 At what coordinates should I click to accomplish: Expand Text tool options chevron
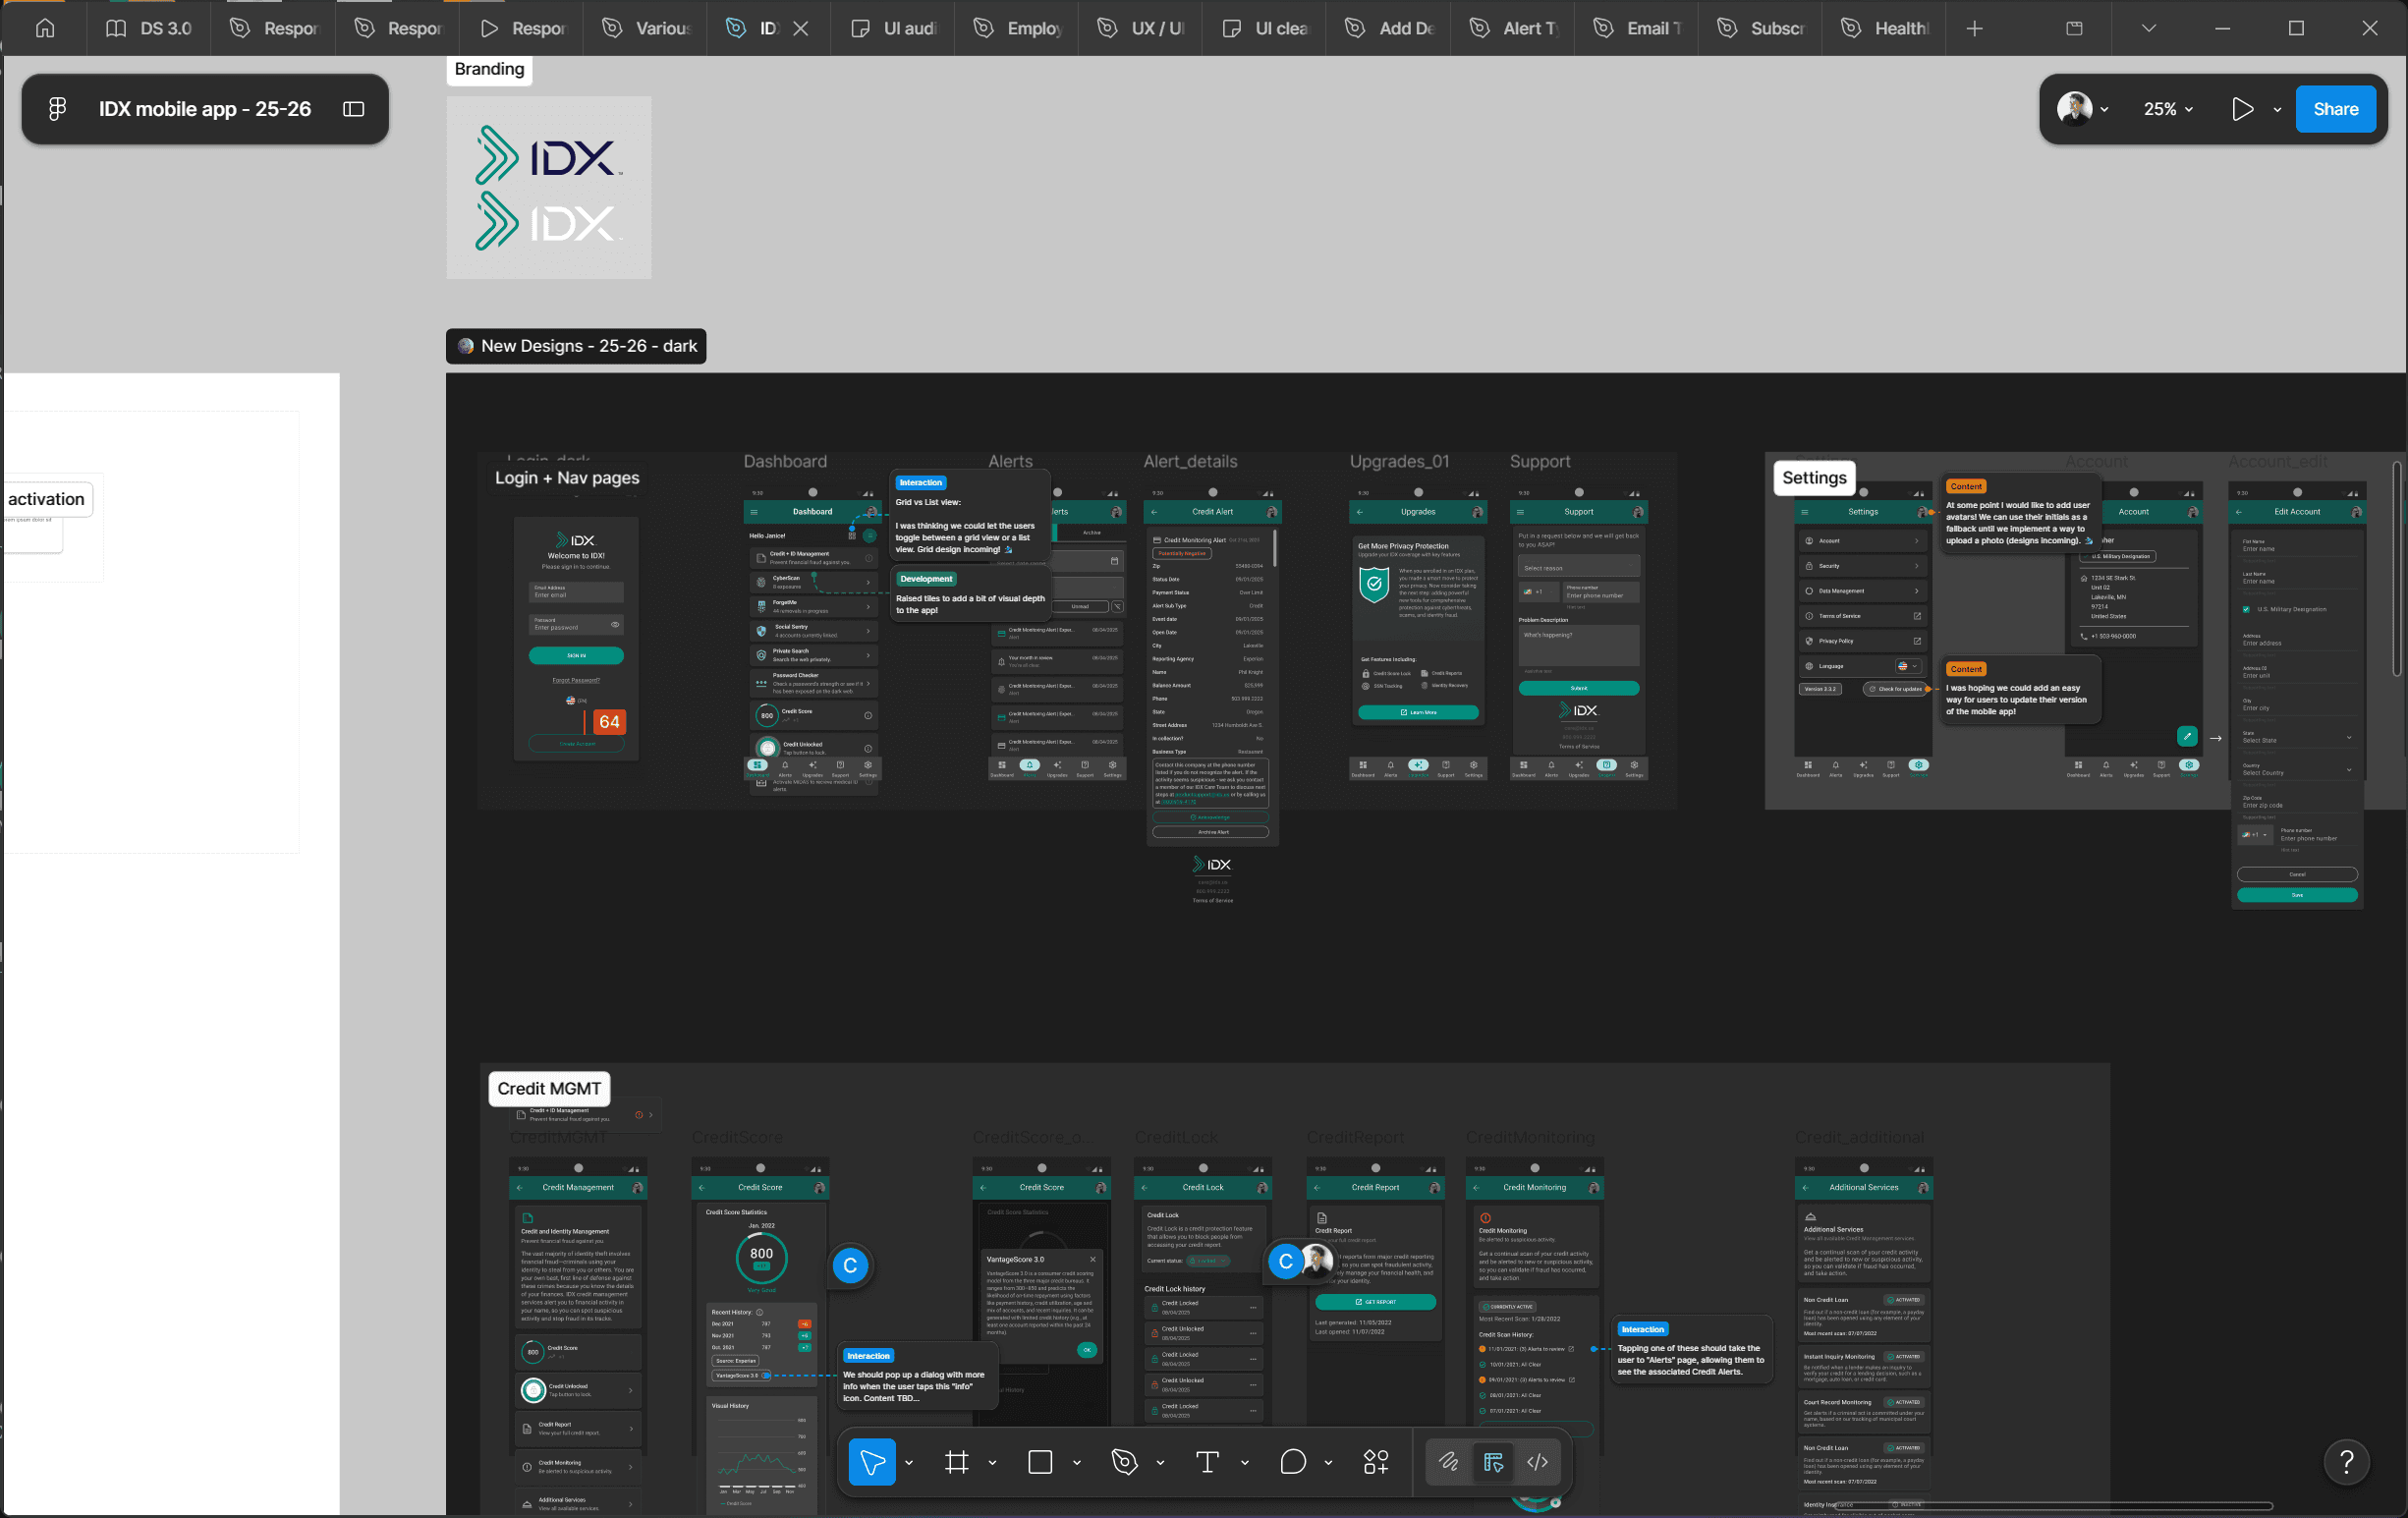point(1245,1463)
